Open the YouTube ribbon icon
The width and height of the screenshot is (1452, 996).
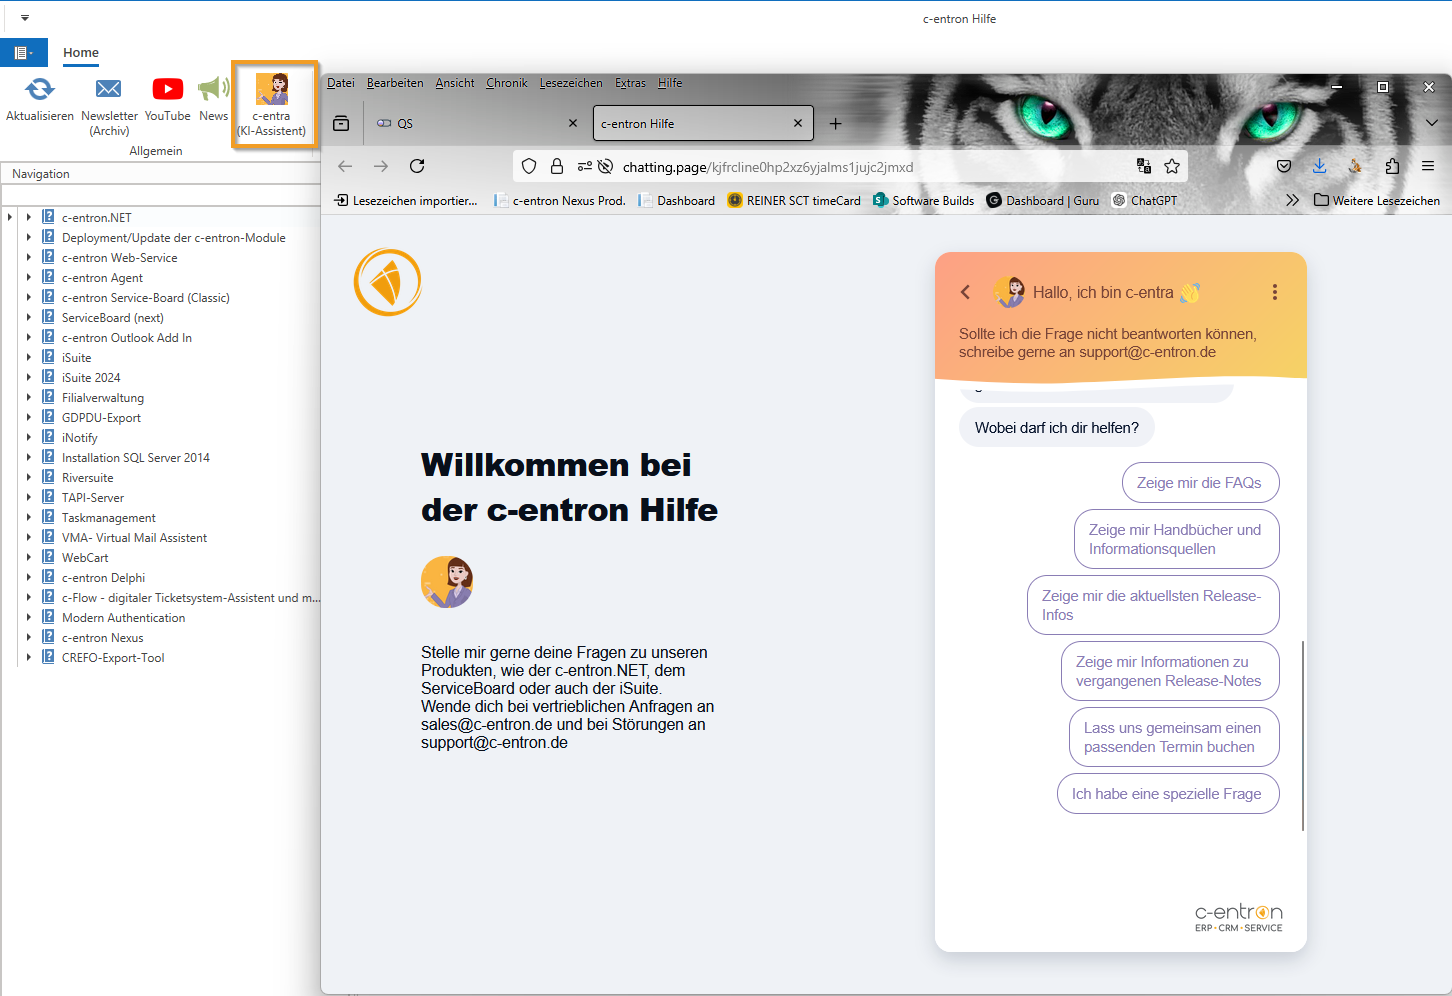coord(168,90)
